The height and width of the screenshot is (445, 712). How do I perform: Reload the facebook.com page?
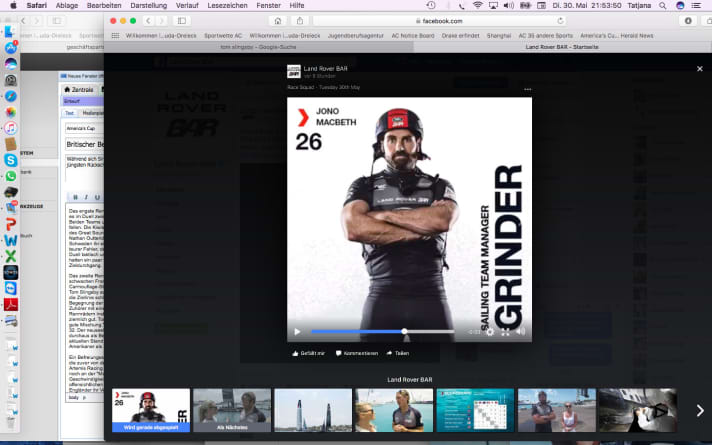[560, 21]
